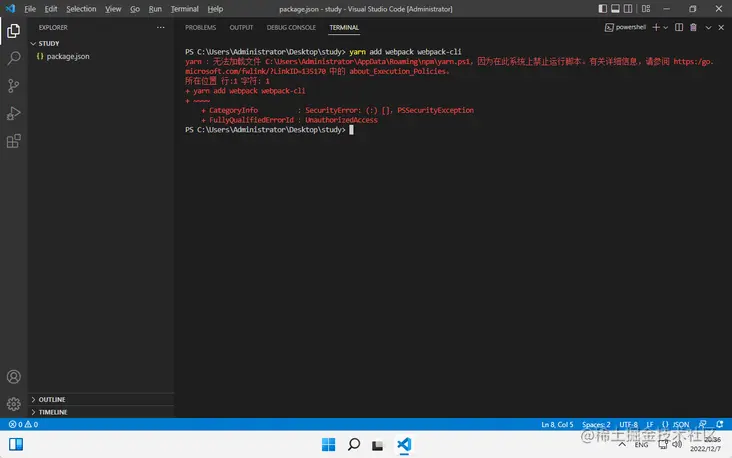Image resolution: width=732 pixels, height=458 pixels.
Task: Open Task View on taskbar
Action: click(x=377, y=445)
